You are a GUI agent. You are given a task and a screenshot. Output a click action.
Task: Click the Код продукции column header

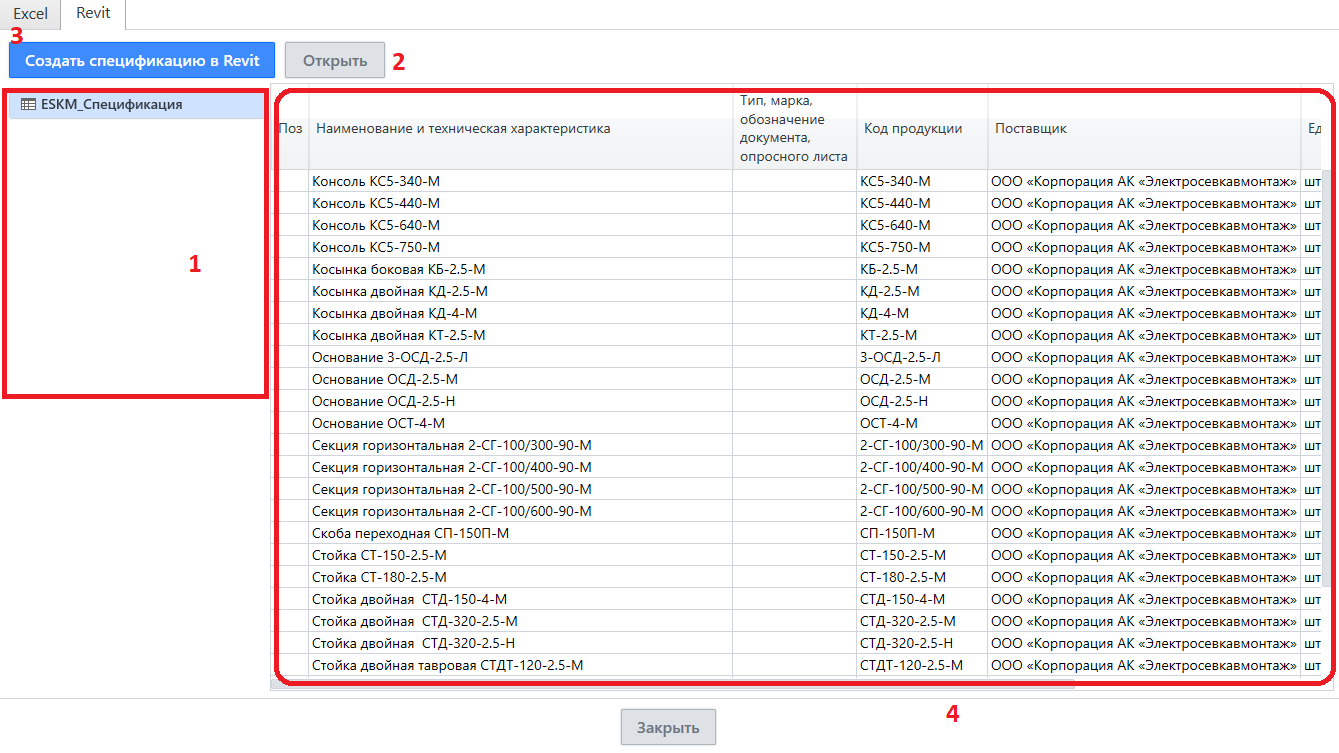click(913, 129)
